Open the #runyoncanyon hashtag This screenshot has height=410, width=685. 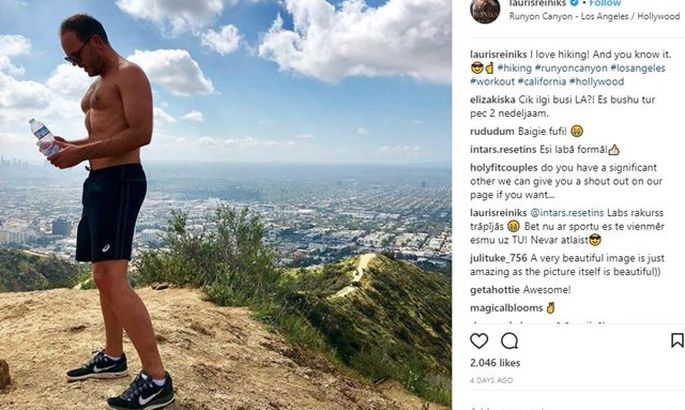571,68
